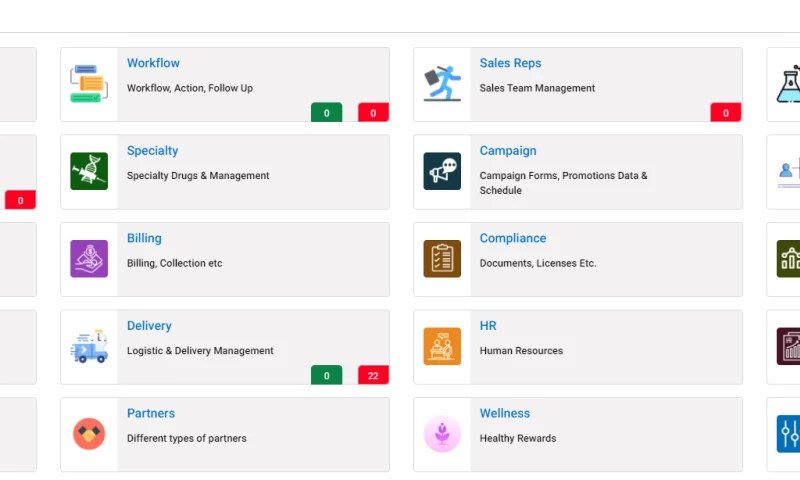The width and height of the screenshot is (800, 480).
Task: Click 'Billing, Collection etc' text
Action: (174, 263)
